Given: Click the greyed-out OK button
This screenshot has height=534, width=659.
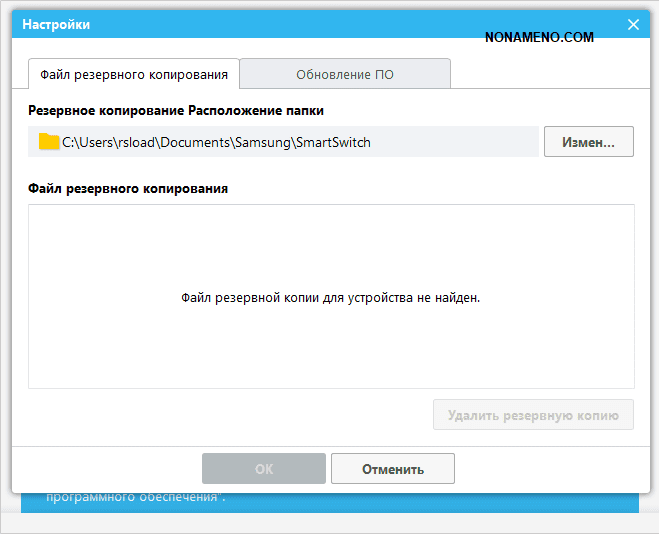Looking at the screenshot, I should coord(263,469).
